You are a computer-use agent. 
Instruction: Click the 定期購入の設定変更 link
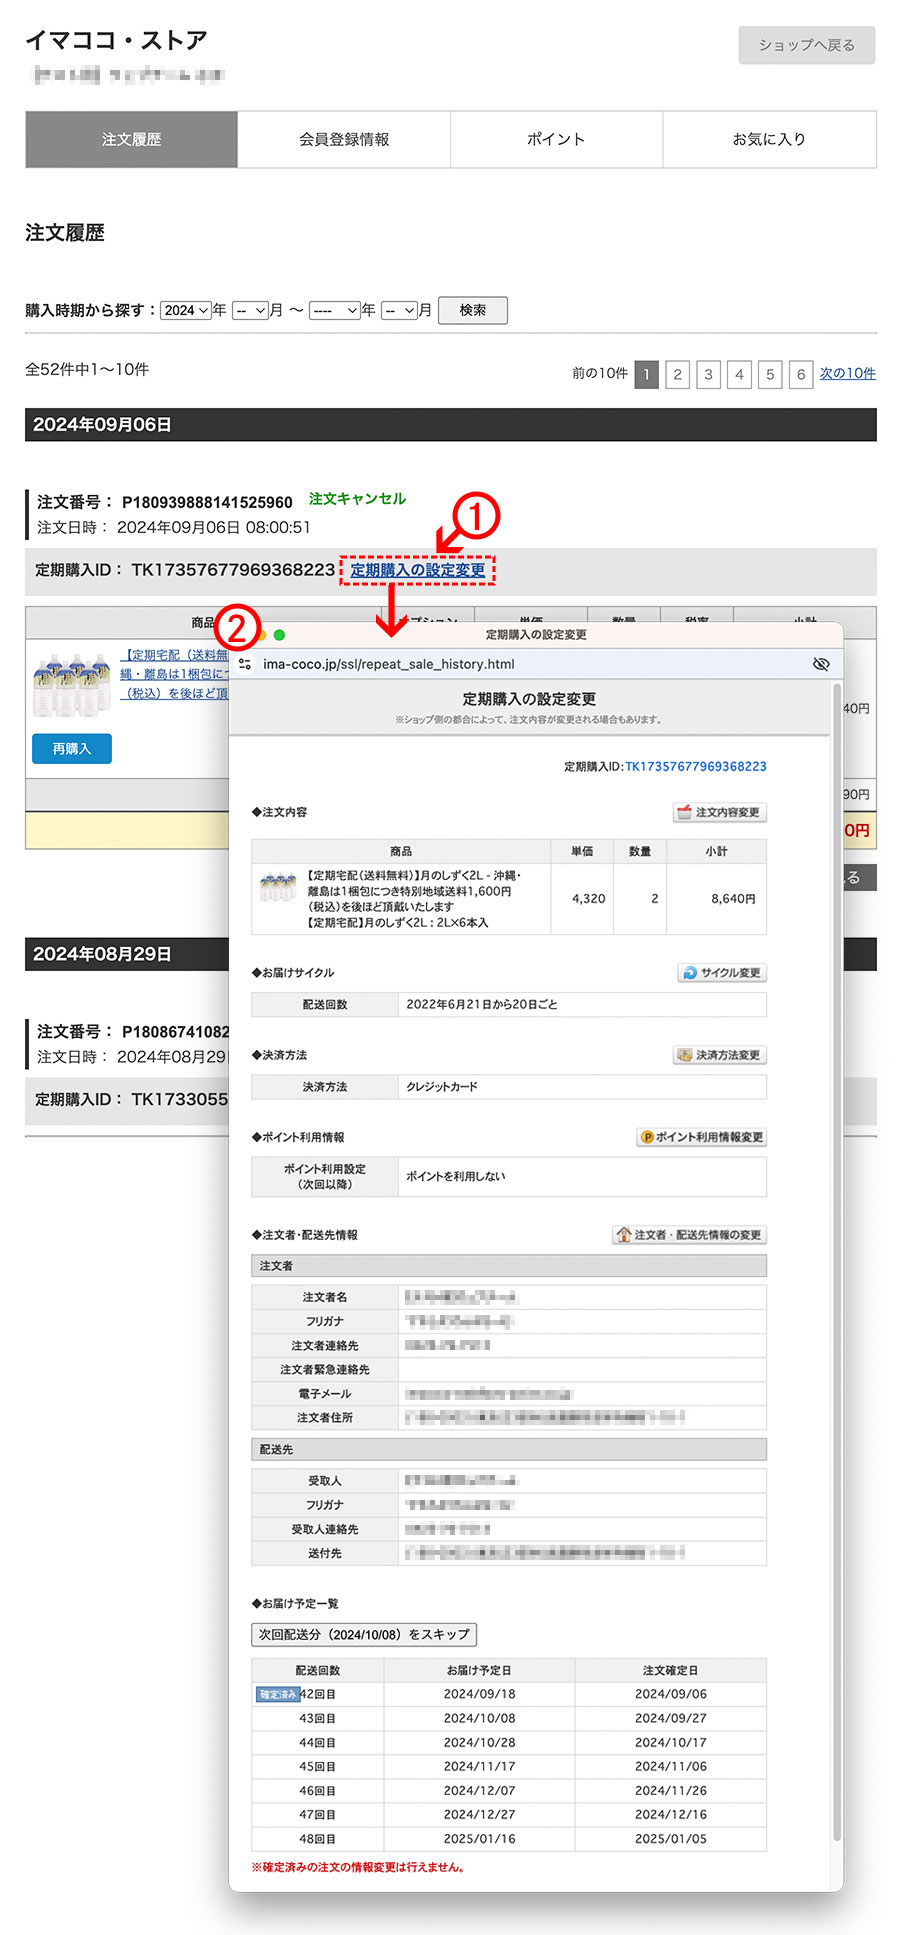point(418,570)
